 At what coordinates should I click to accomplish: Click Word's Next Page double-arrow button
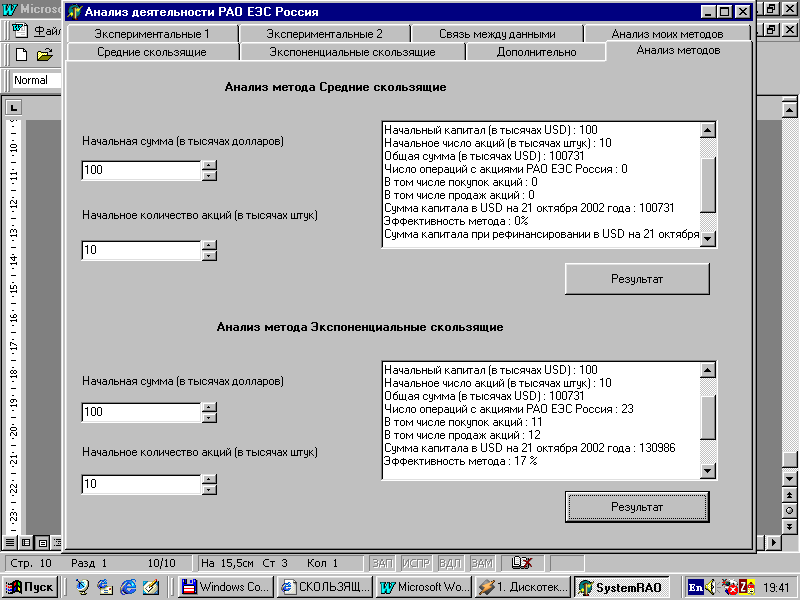coord(789,526)
